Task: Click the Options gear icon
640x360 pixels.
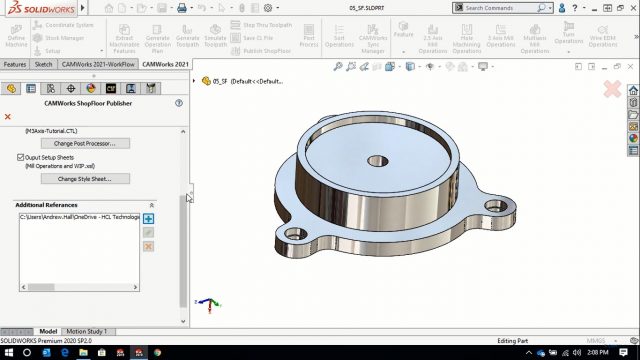Action: (268, 8)
